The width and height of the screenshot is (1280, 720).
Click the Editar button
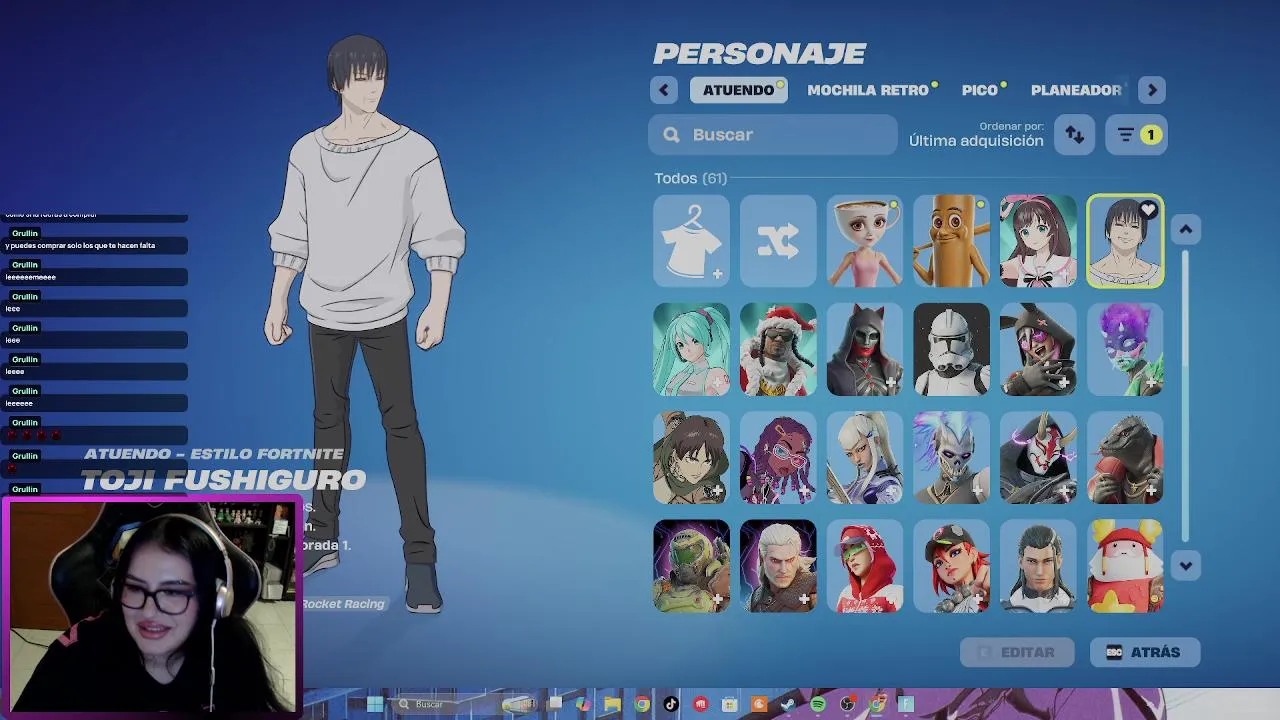pyautogui.click(x=1017, y=652)
